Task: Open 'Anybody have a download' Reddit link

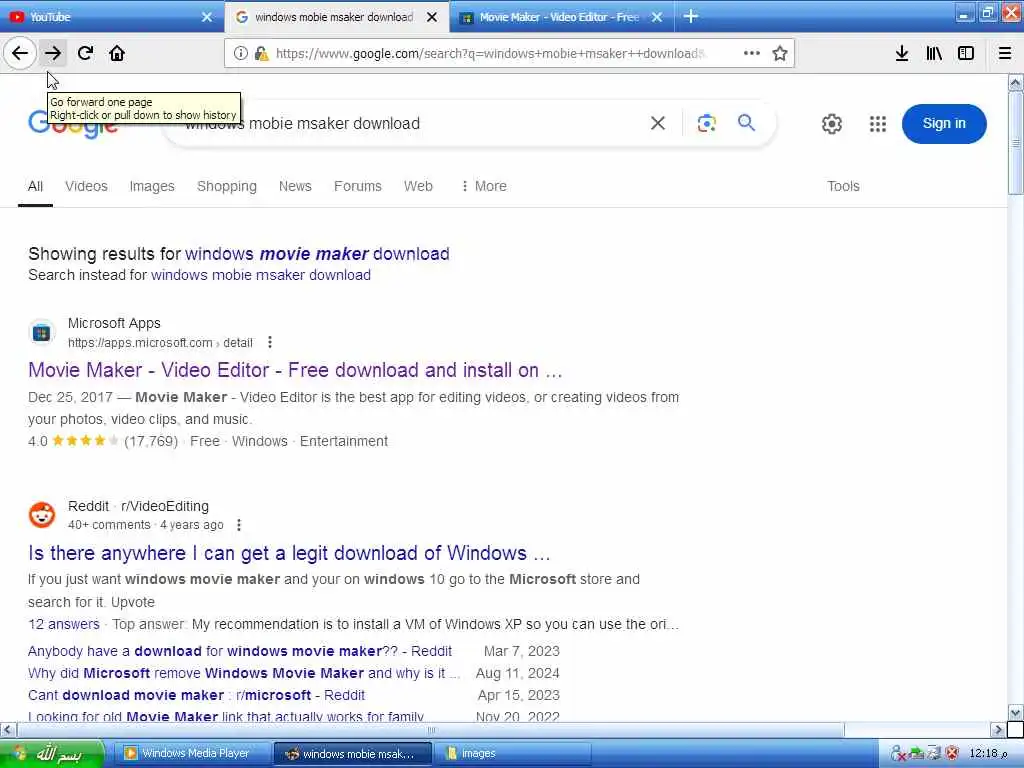Action: (240, 651)
